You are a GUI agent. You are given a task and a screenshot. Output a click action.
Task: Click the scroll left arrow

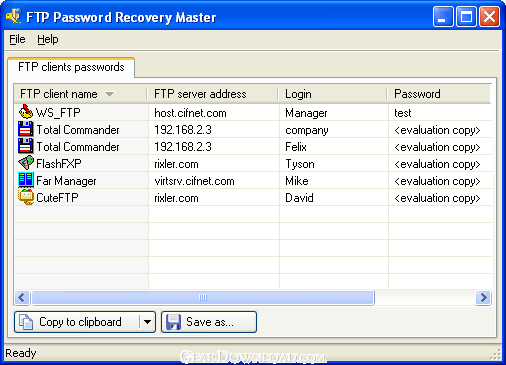[22, 297]
